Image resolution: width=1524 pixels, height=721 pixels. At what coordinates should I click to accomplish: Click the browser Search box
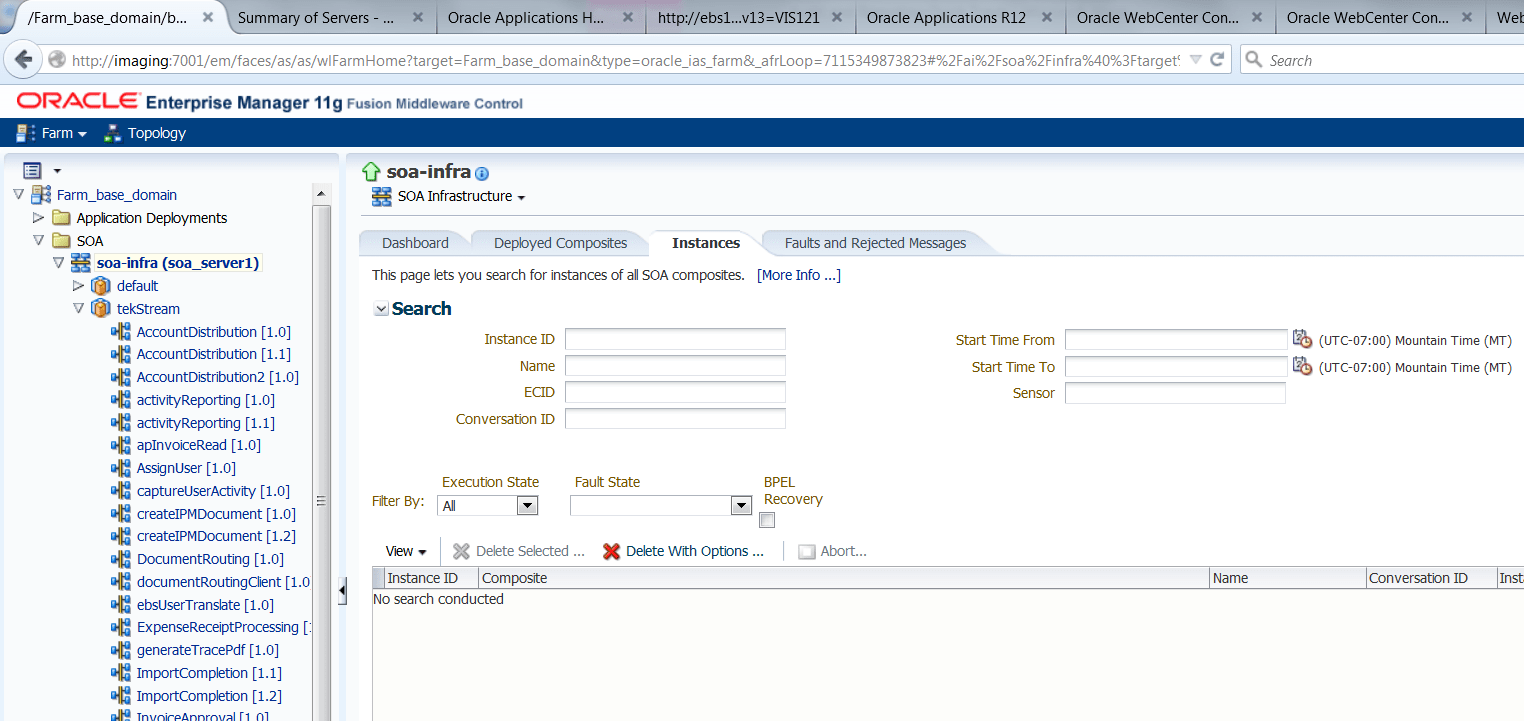coord(1382,60)
